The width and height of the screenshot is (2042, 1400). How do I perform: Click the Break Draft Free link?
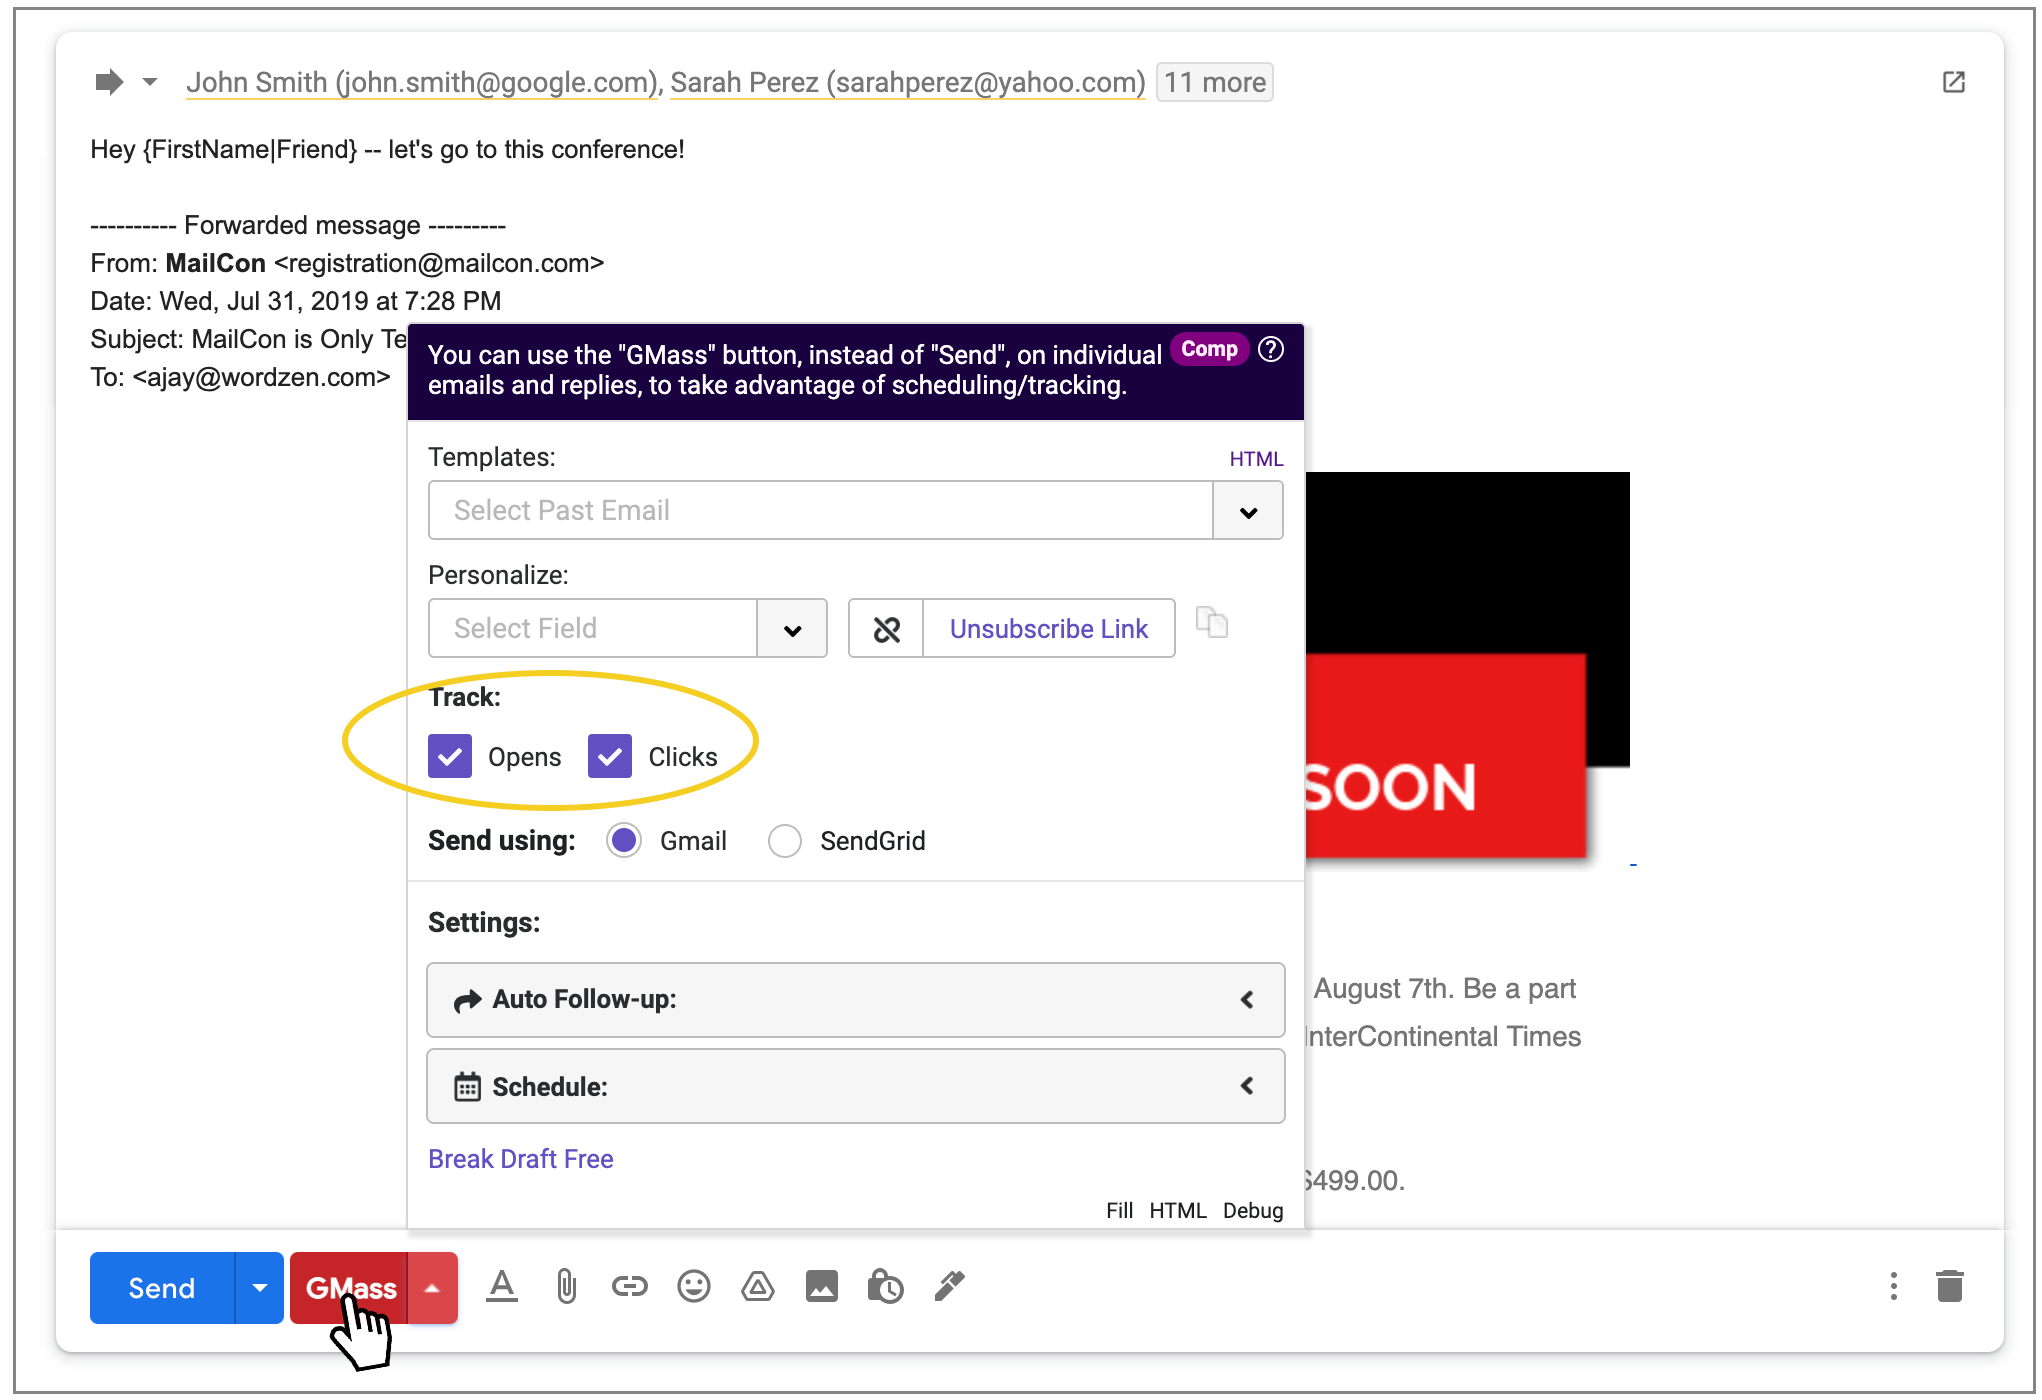[521, 1159]
